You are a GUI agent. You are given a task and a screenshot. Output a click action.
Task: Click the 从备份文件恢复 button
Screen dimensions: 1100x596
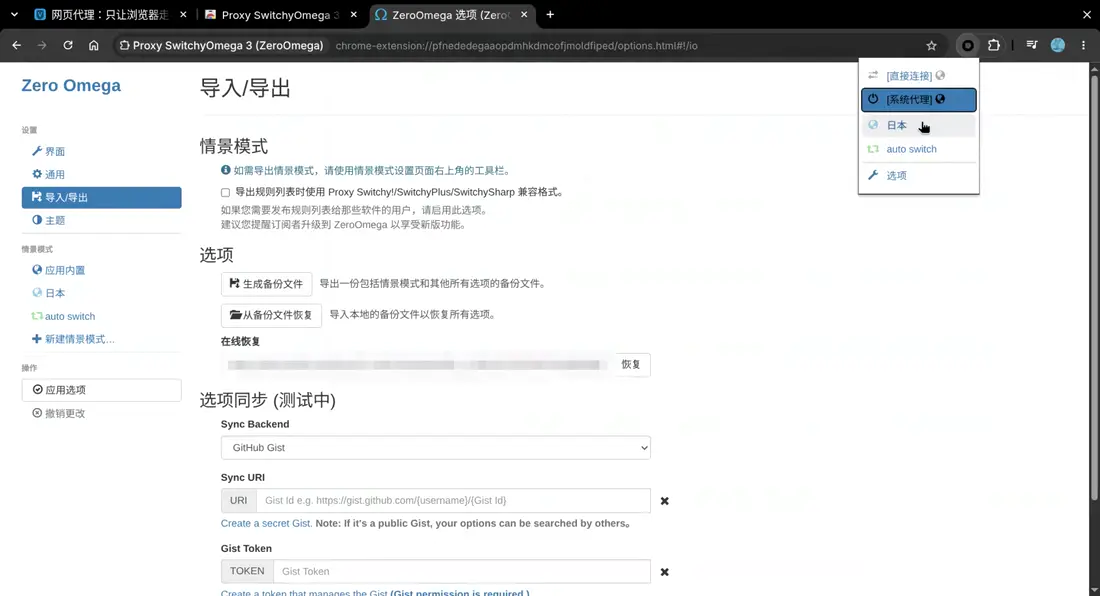pyautogui.click(x=271, y=315)
